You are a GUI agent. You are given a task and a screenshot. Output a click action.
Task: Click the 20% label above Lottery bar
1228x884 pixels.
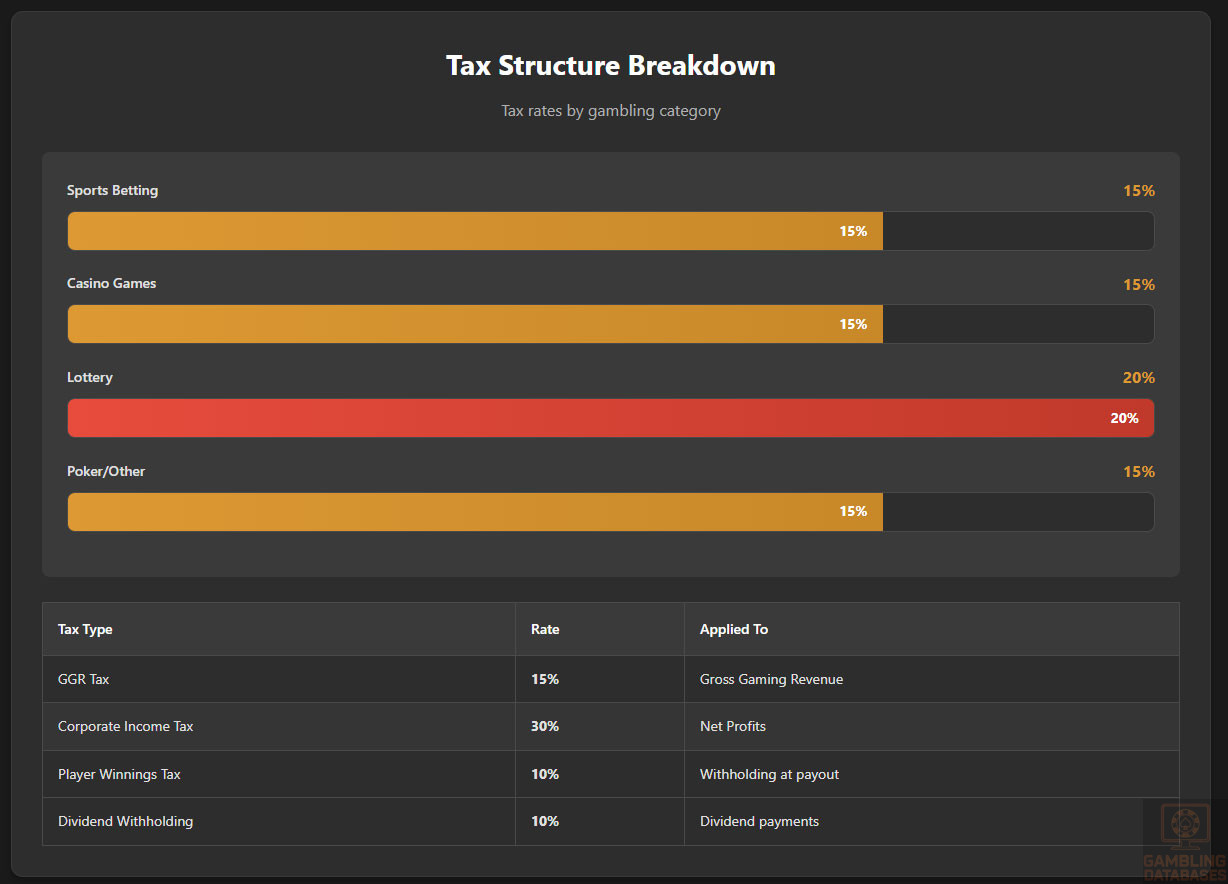tap(1138, 377)
